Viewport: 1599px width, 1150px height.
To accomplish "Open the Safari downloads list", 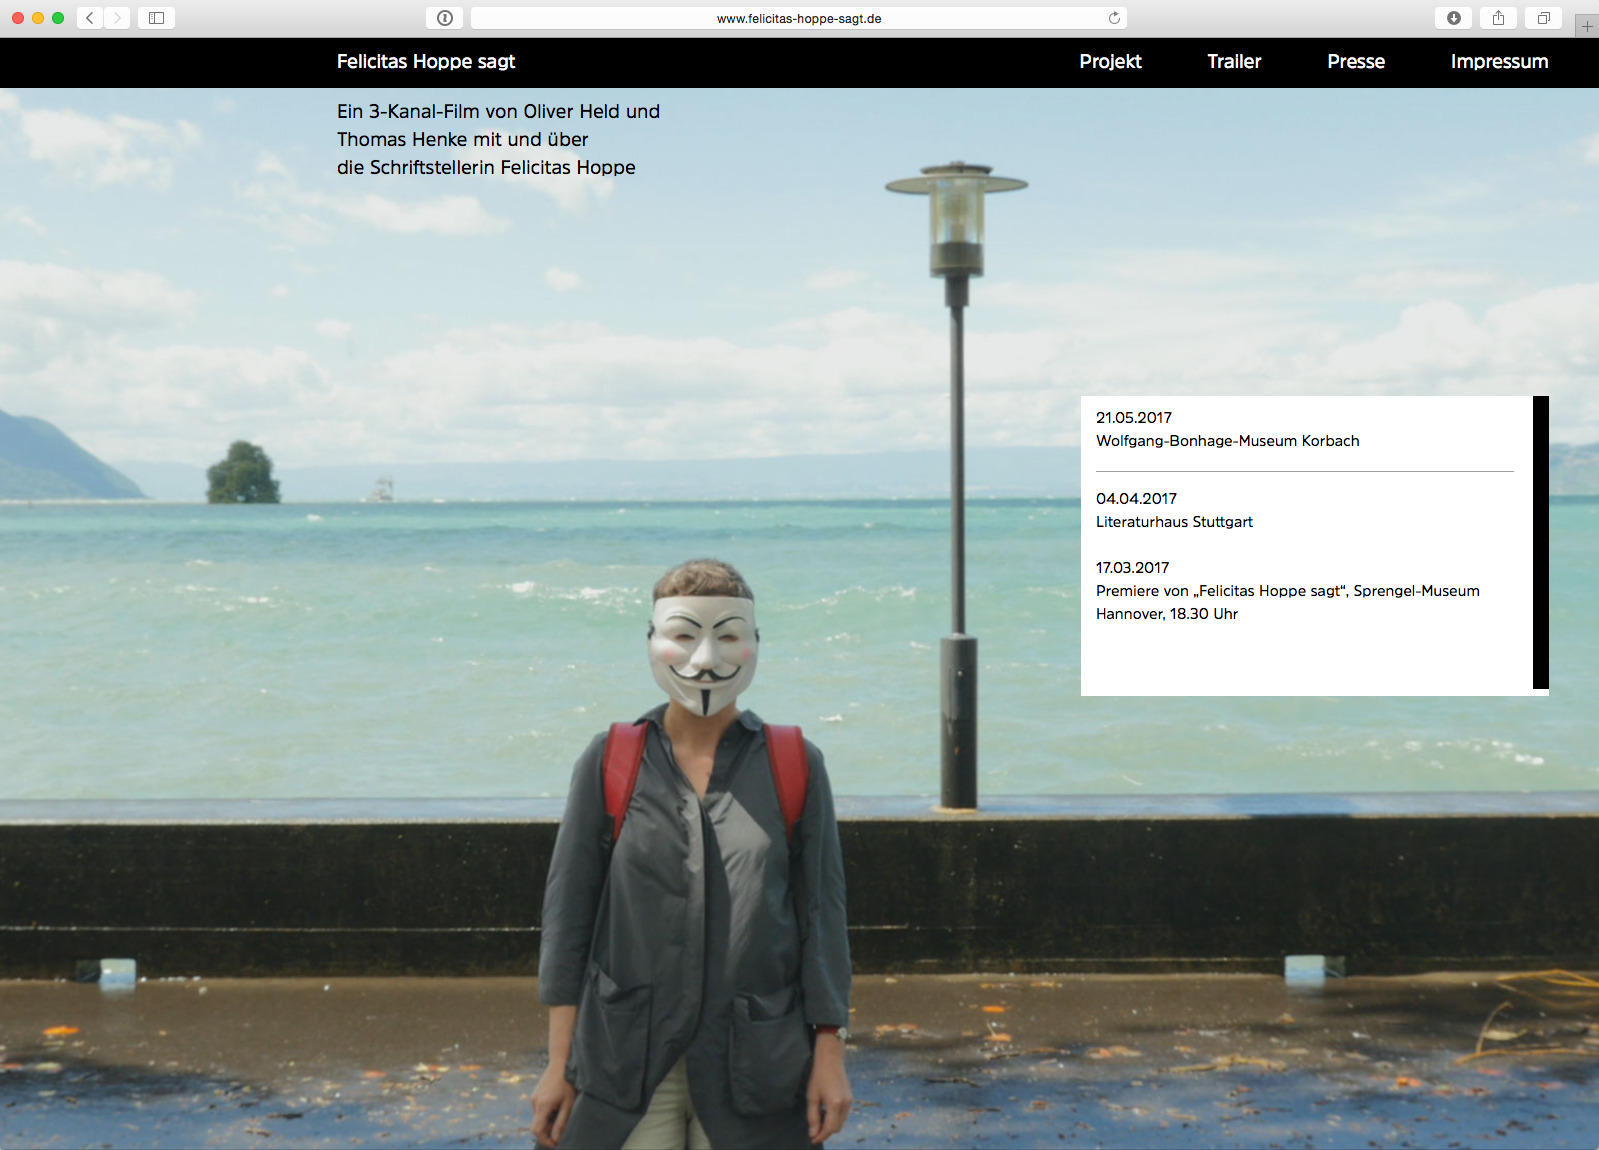I will [x=1454, y=18].
